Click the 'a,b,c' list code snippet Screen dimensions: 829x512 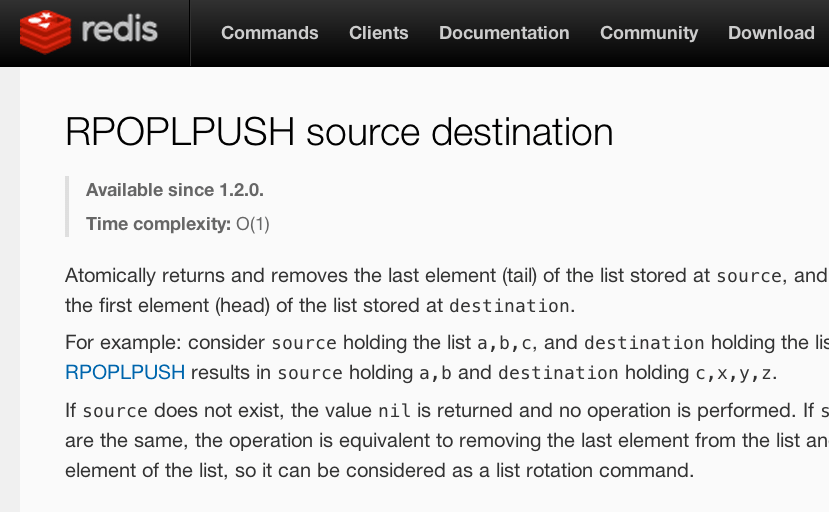pyautogui.click(x=506, y=343)
